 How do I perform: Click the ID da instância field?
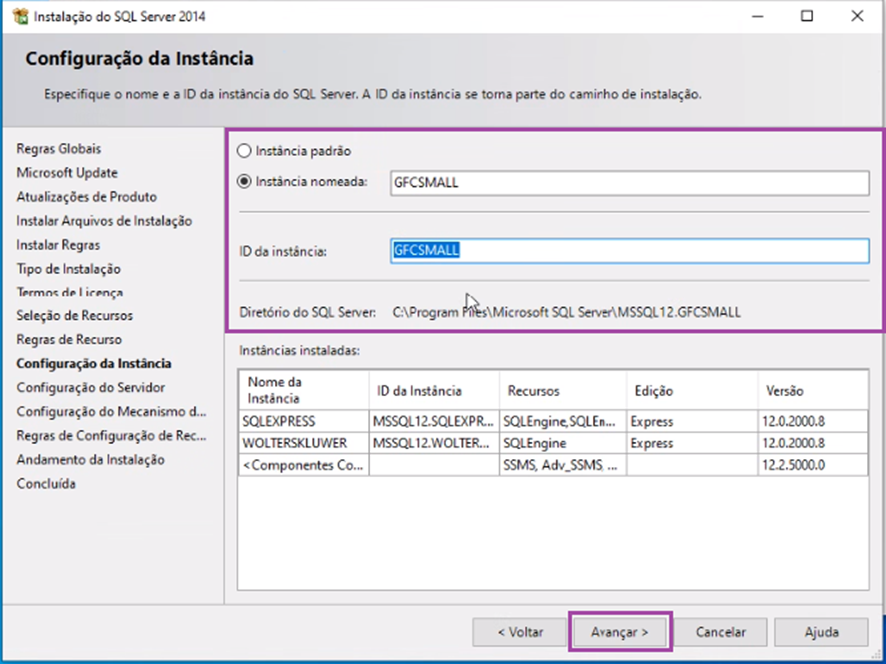629,251
